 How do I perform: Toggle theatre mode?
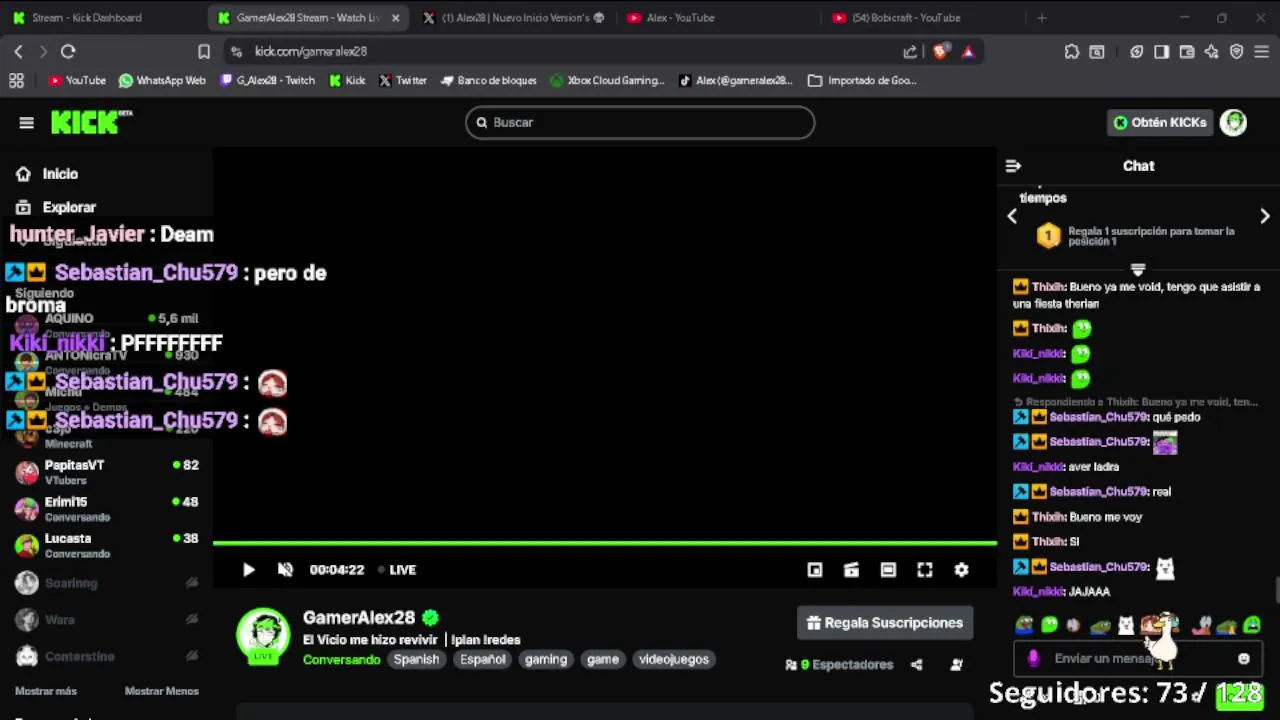click(x=888, y=570)
